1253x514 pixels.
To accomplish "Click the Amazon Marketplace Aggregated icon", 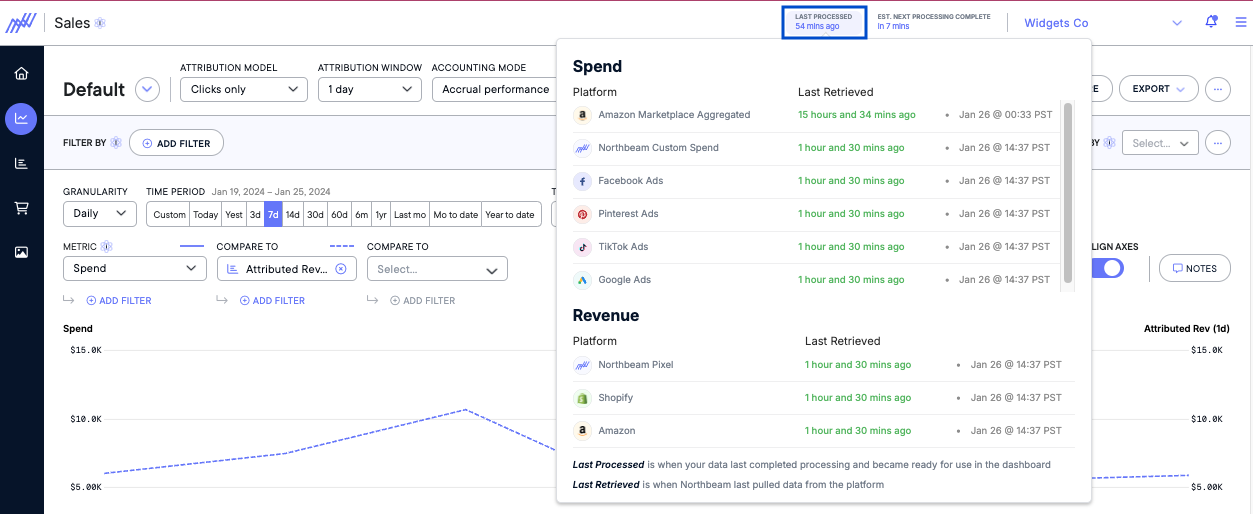I will click(x=582, y=115).
